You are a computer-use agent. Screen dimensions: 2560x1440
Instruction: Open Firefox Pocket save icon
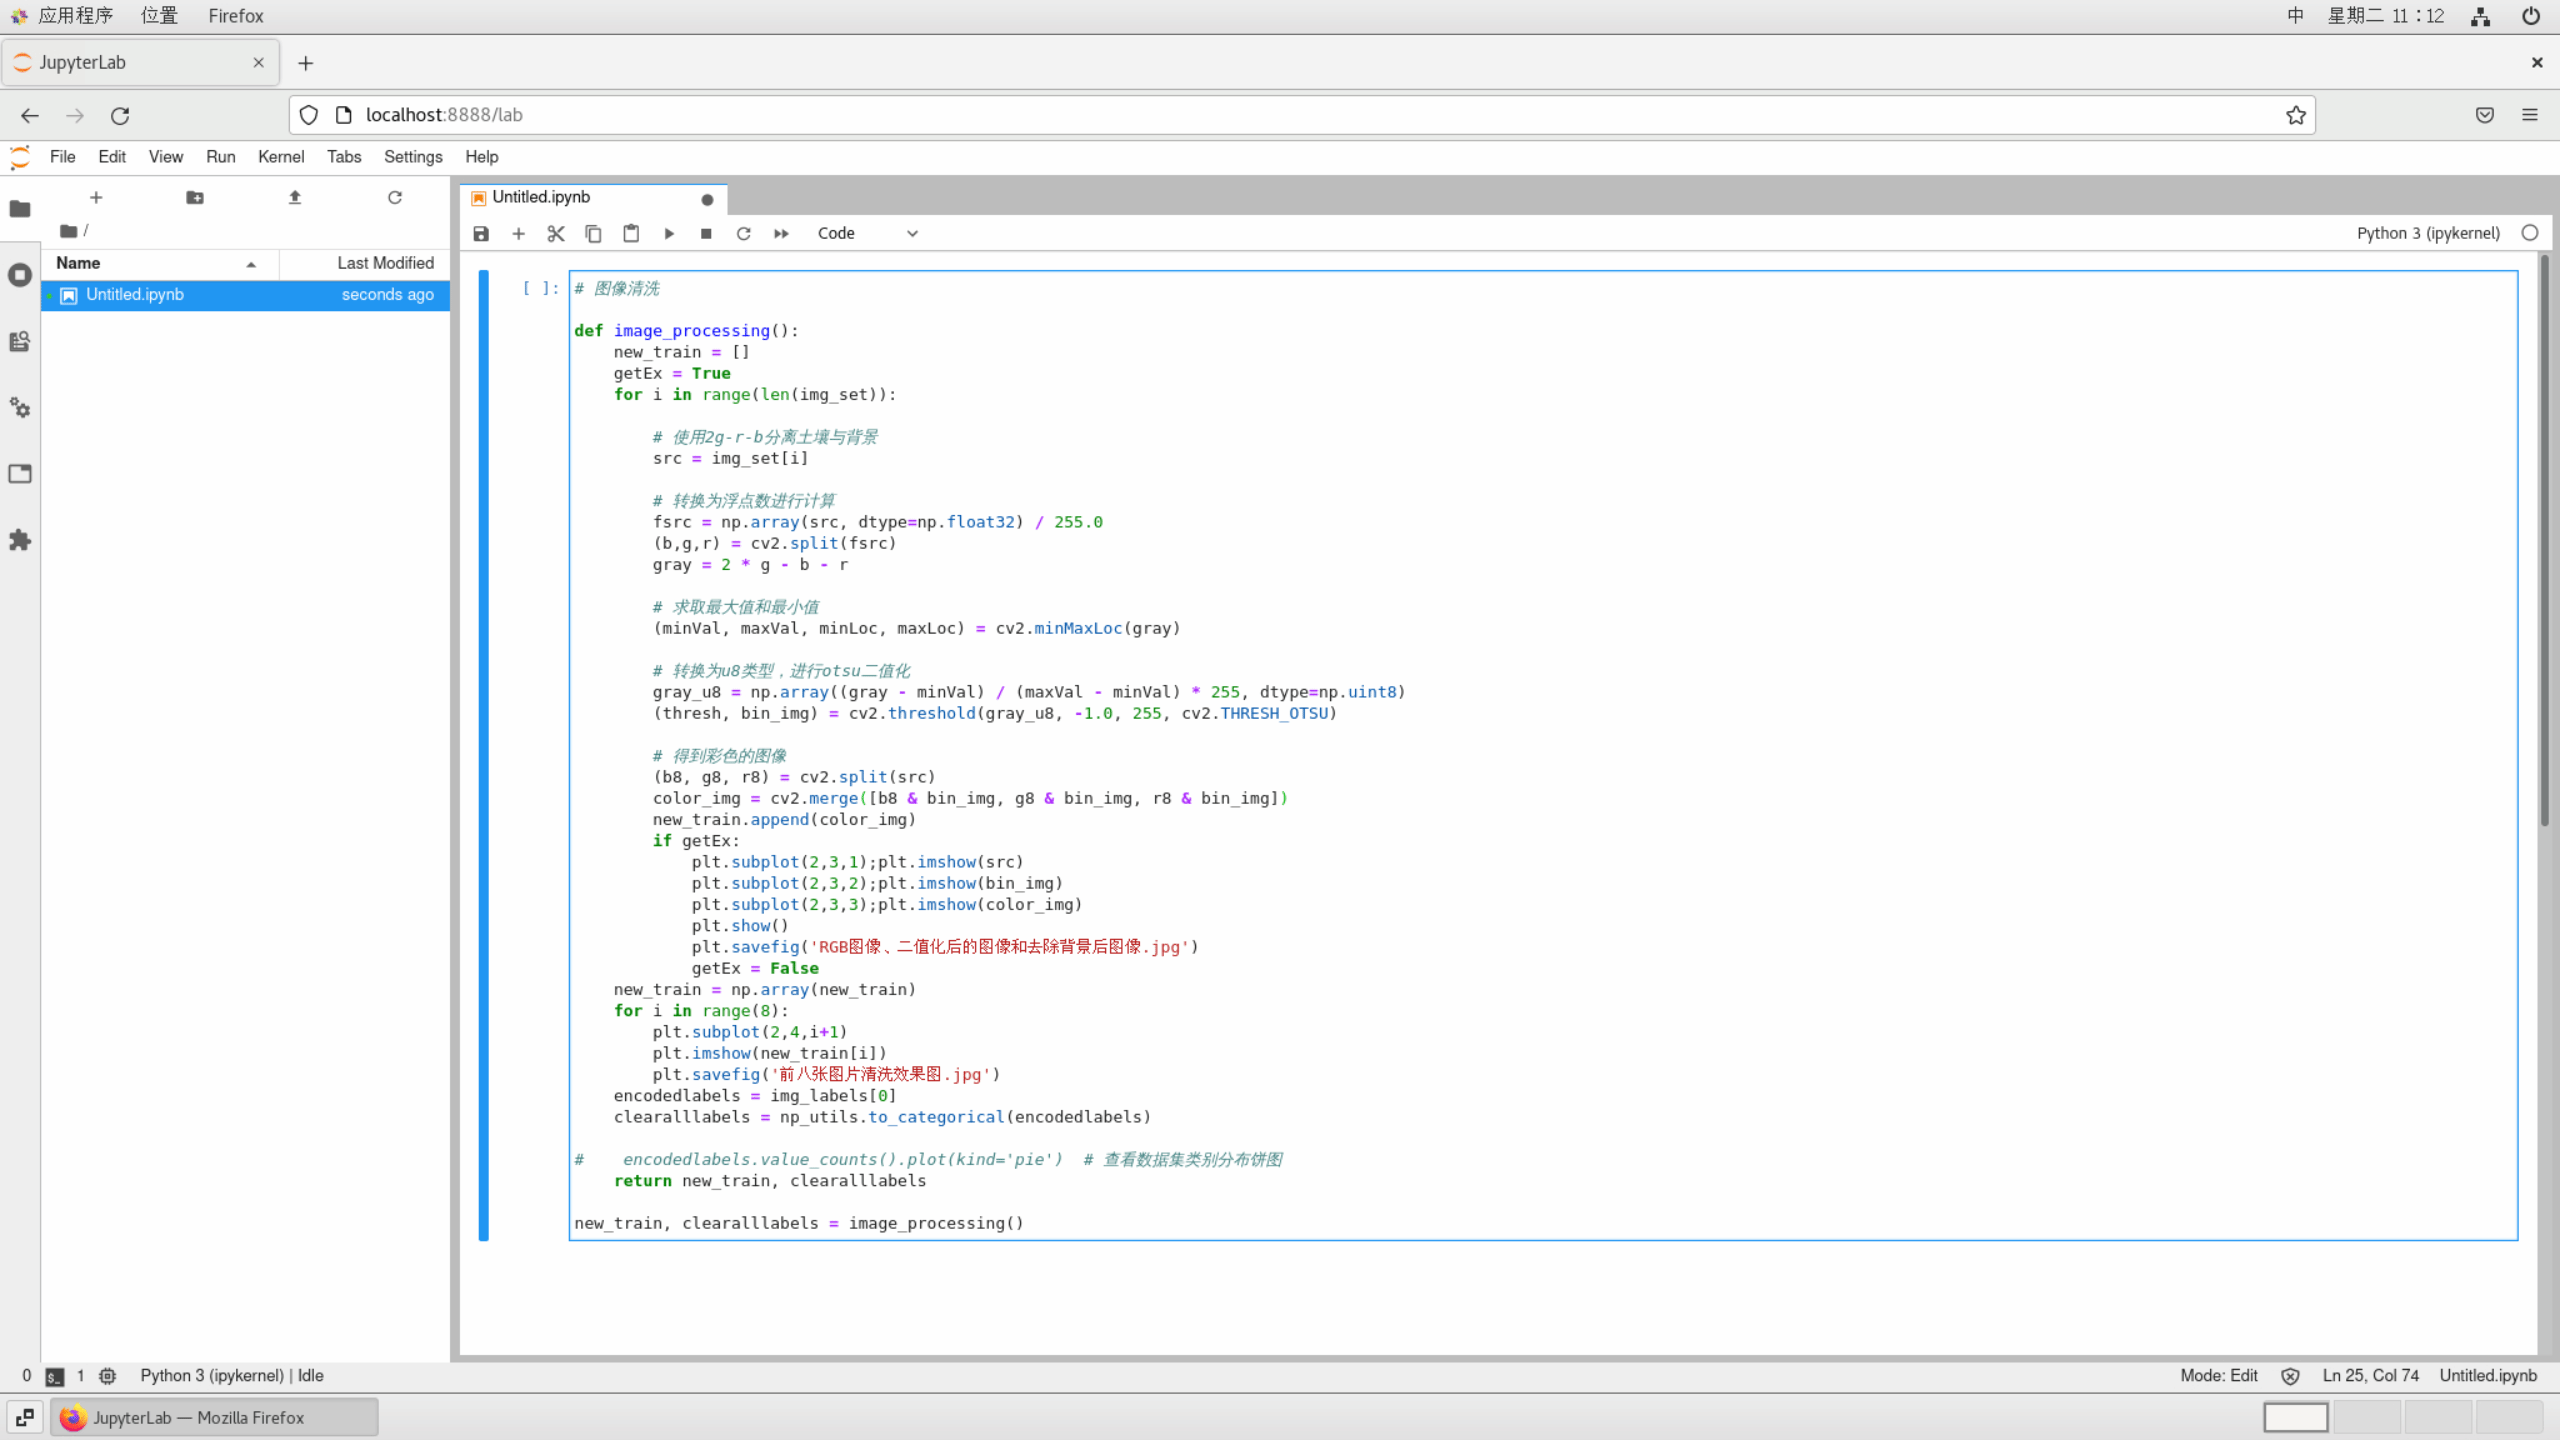[x=2485, y=115]
